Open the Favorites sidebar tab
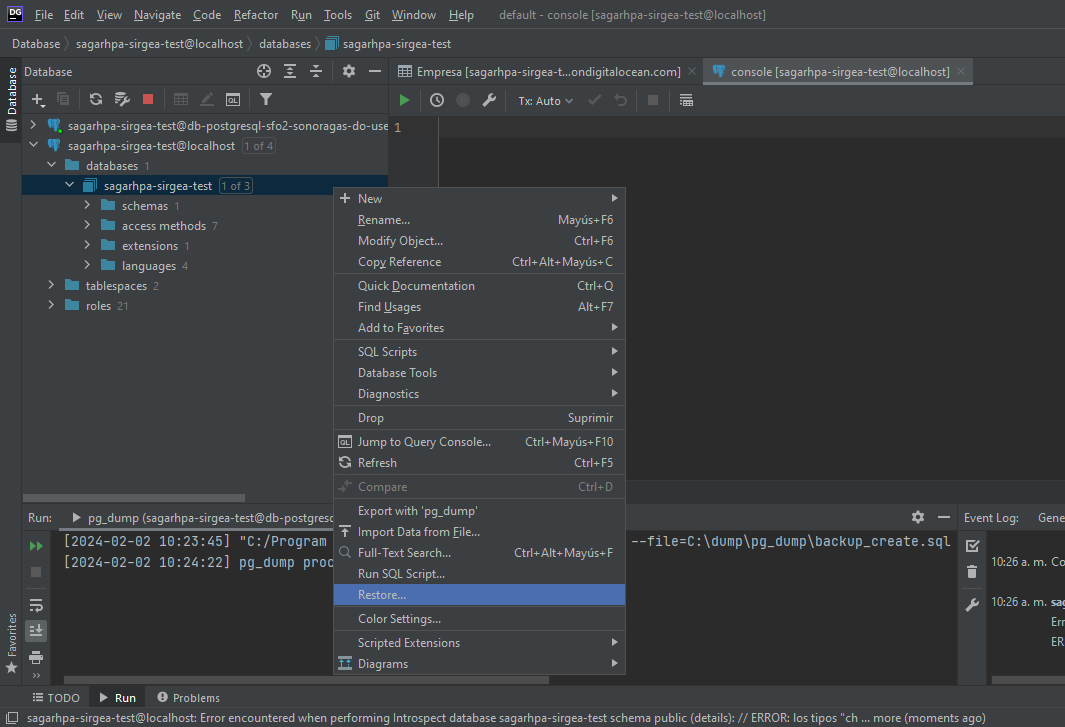Screen dimensions: 1065x727 [x=12, y=643]
